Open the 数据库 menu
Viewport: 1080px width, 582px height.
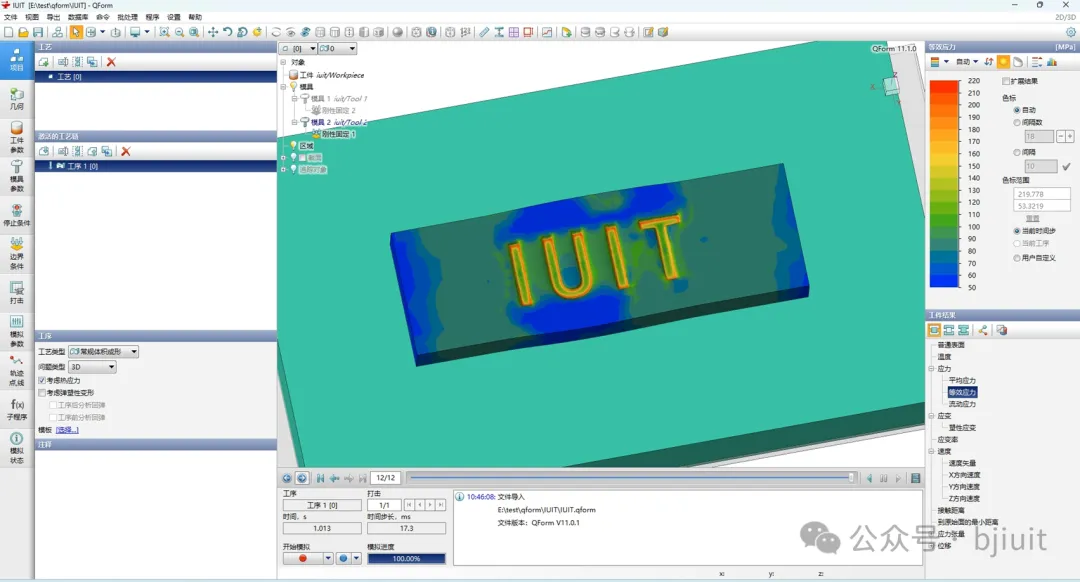(77, 17)
